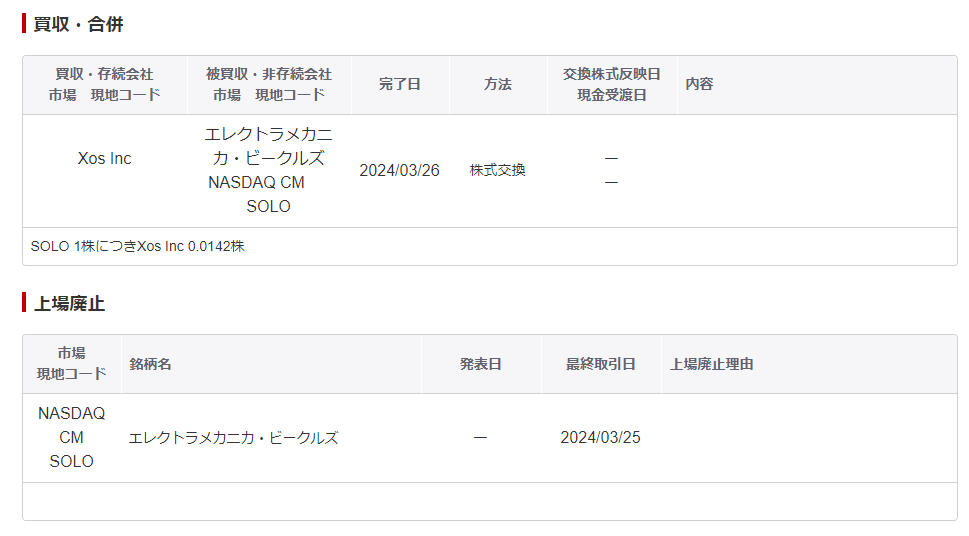
Task: Click the 銘柄名 column header
Action: pos(150,364)
